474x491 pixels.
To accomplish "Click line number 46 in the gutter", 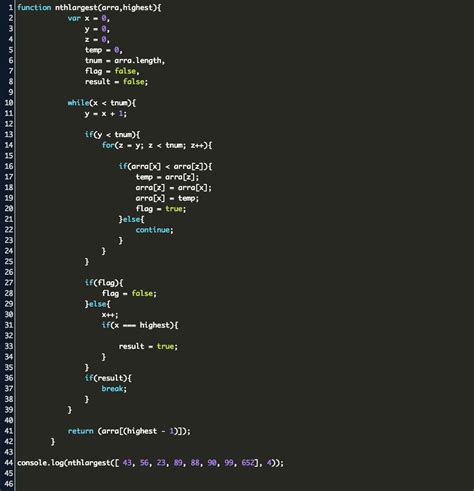I will click(x=9, y=484).
